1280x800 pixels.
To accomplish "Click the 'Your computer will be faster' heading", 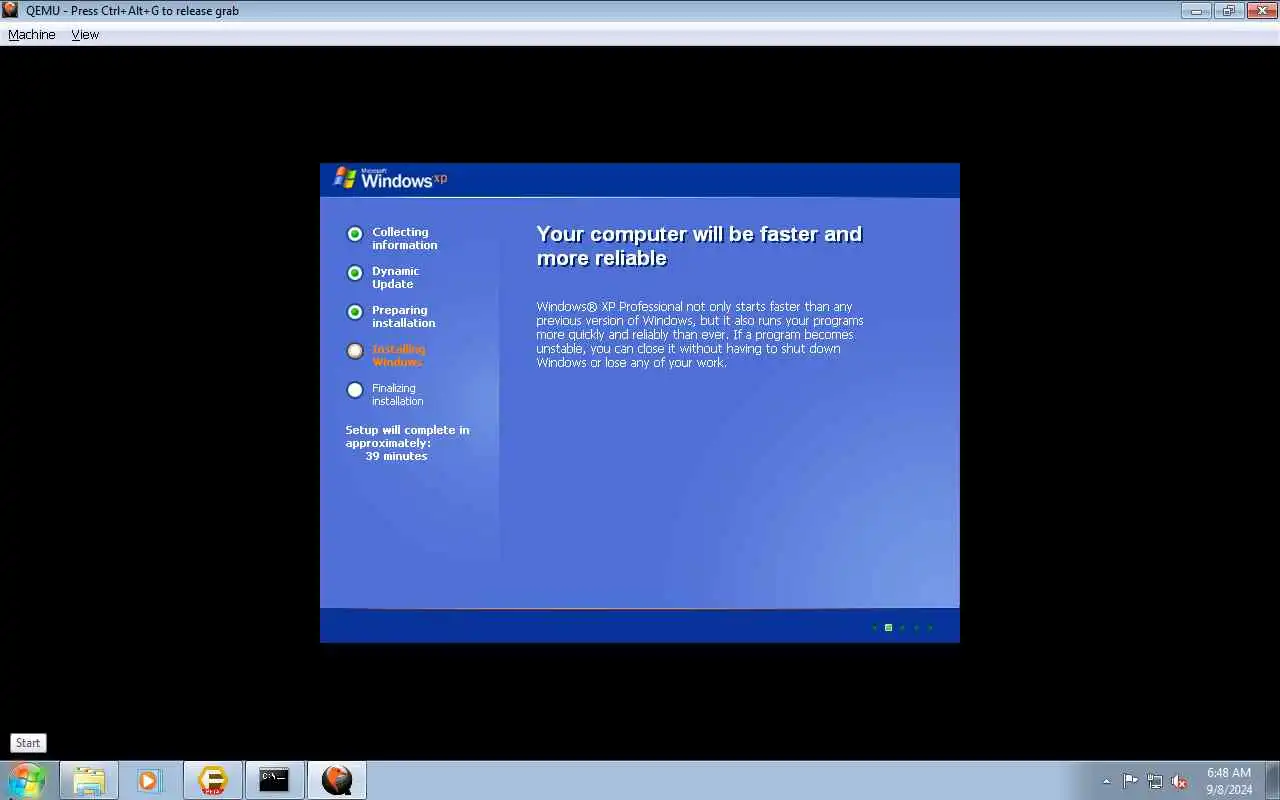I will pyautogui.click(x=699, y=246).
